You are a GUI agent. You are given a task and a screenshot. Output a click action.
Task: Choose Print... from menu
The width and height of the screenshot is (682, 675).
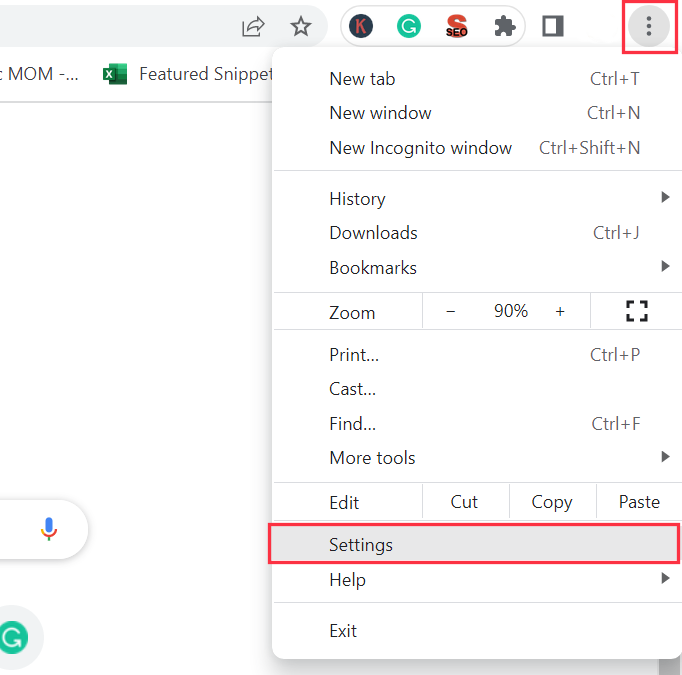point(478,355)
